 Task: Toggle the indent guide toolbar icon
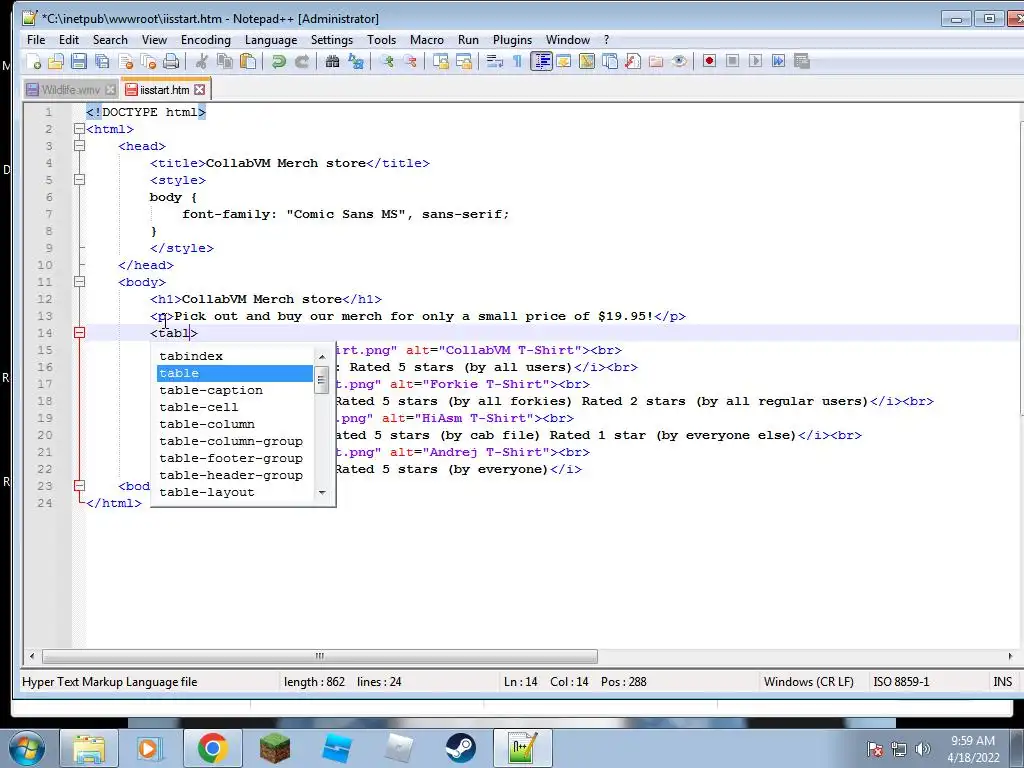tap(541, 61)
